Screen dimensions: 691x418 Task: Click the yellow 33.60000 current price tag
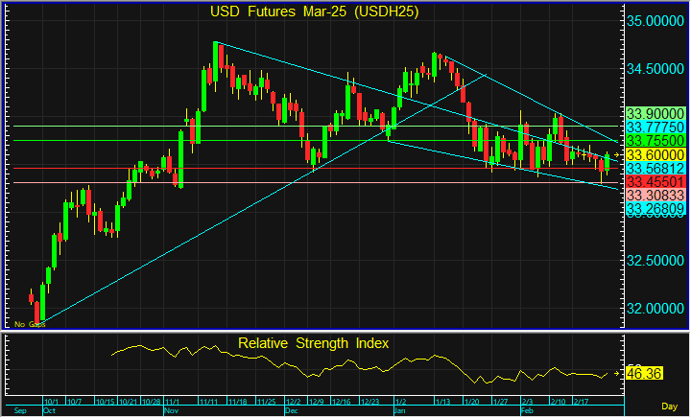[x=654, y=155]
